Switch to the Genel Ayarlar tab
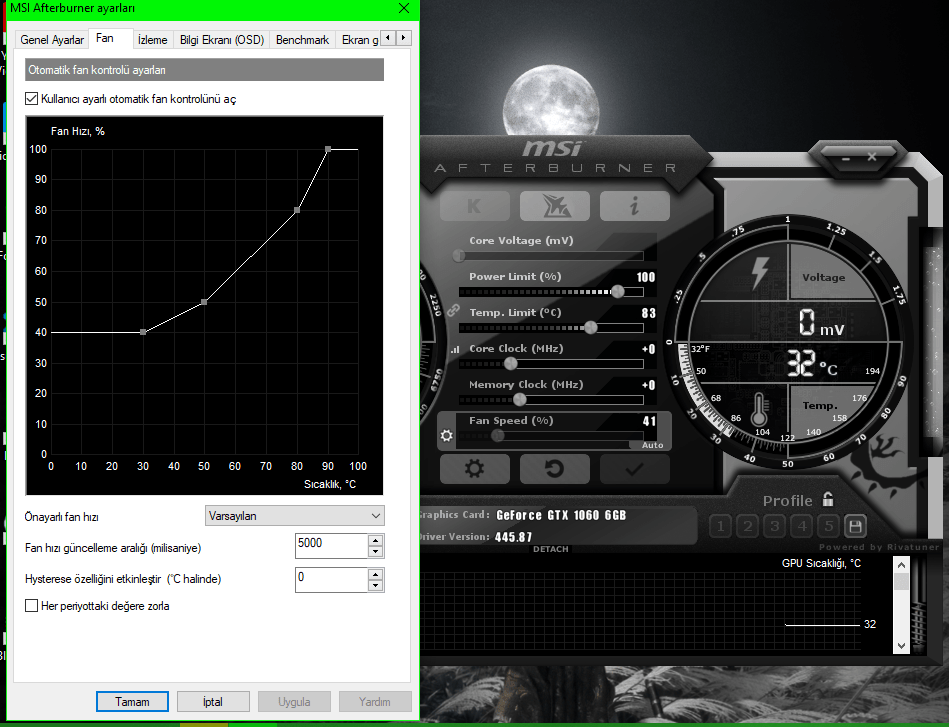The height and width of the screenshot is (727, 949). click(x=52, y=39)
